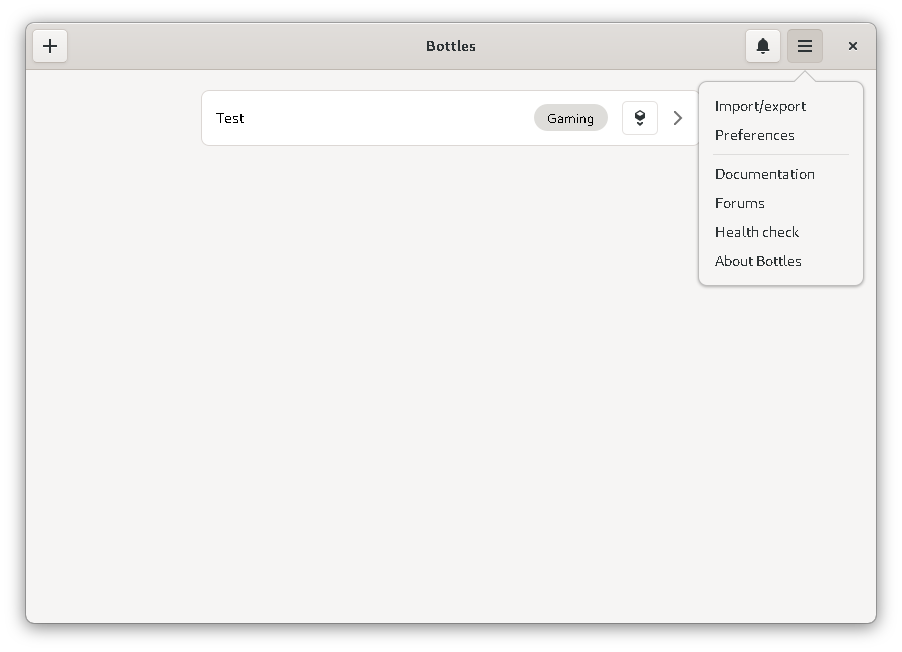
Task: Click the plus icon to create a new bottle
Action: click(x=50, y=46)
